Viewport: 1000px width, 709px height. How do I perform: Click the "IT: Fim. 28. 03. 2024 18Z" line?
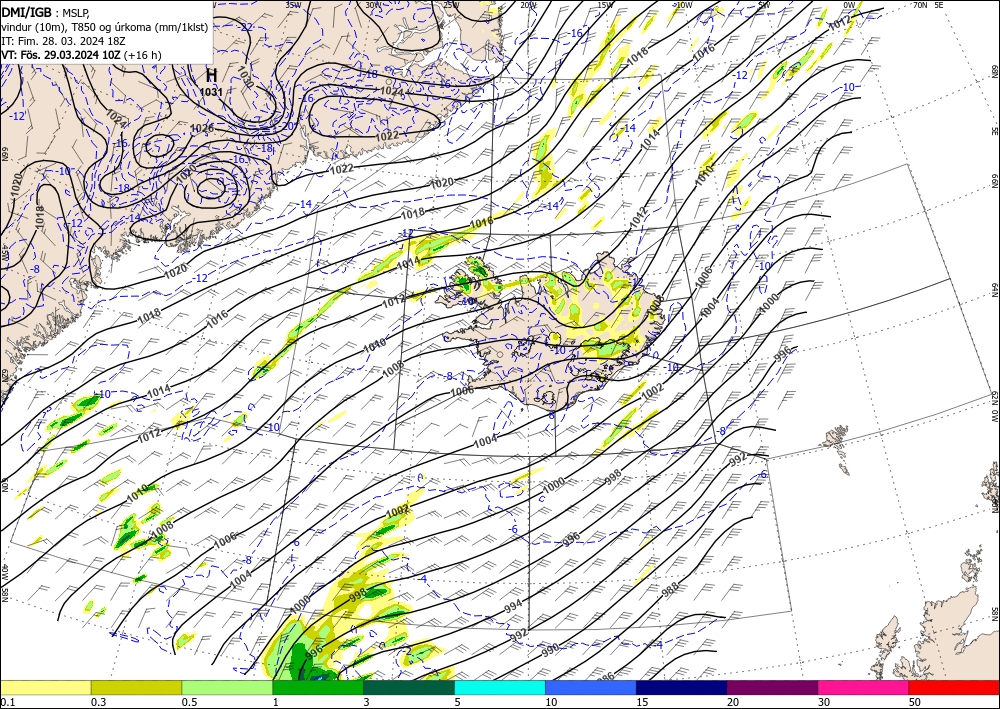(x=63, y=41)
